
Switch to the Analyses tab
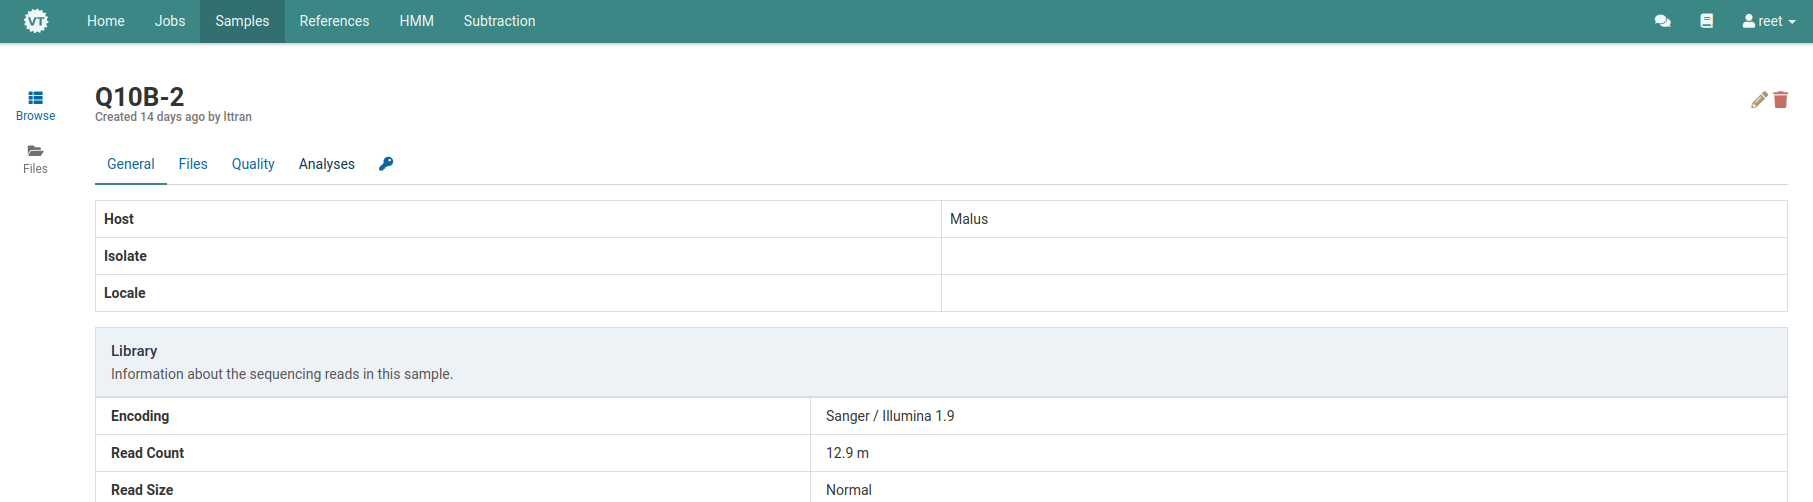327,164
